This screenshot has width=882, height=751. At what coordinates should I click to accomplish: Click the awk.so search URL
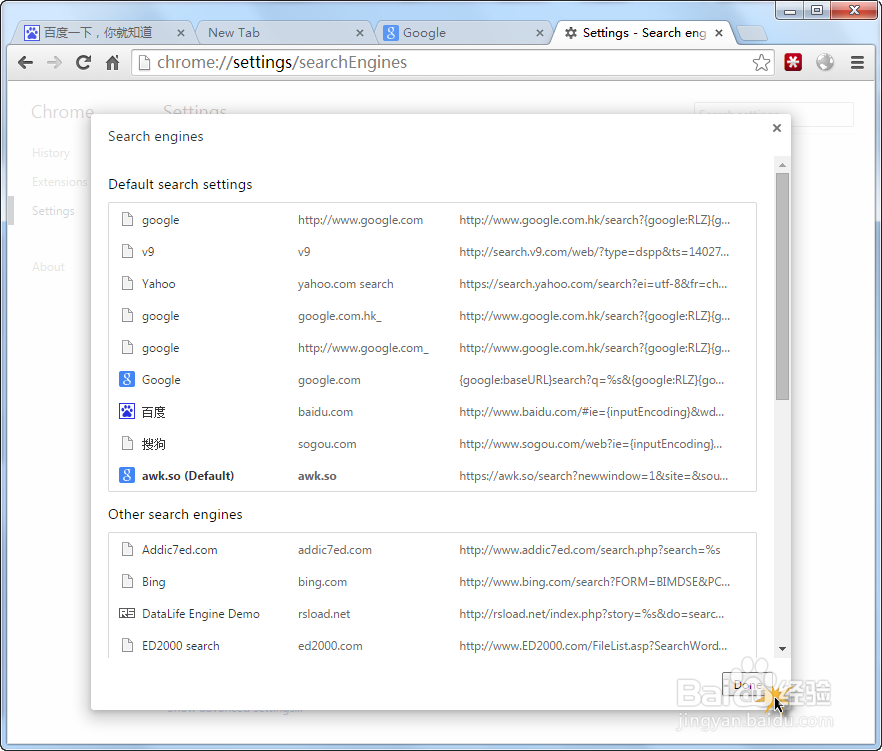pos(593,476)
